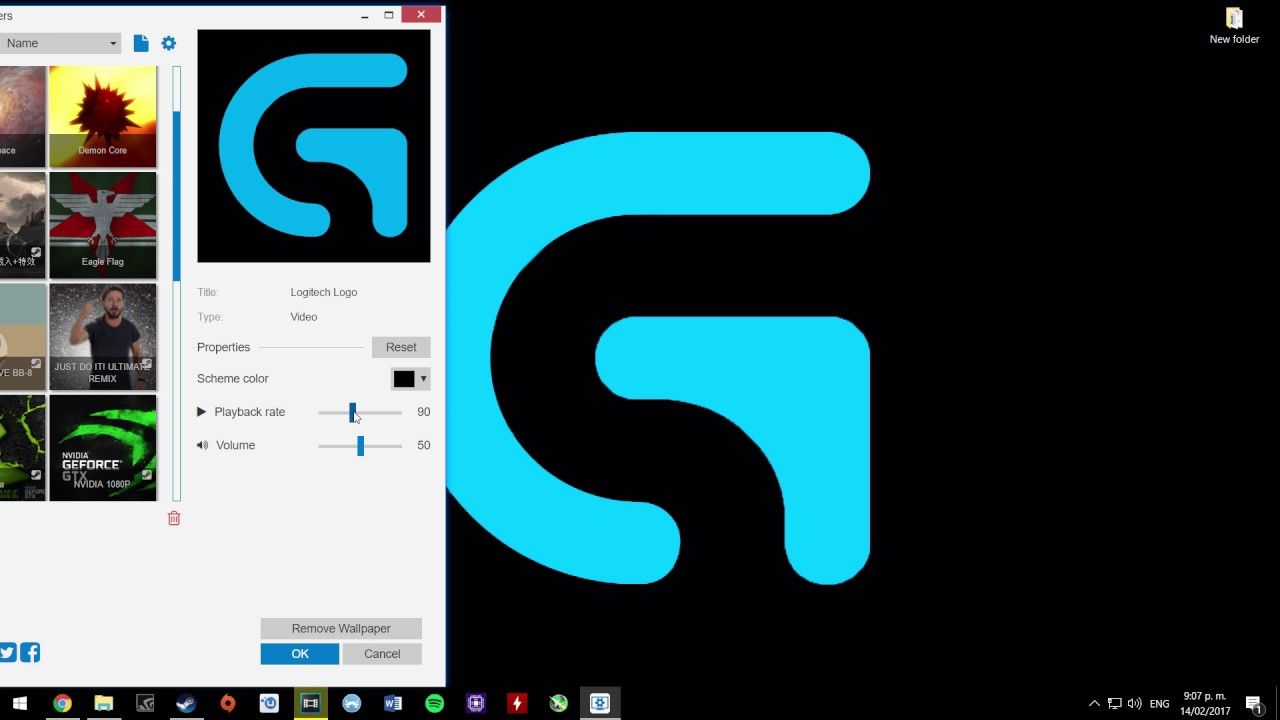Screen dimensions: 1280x720
Task: Select the NVIDIA 1080P wallpaper thumbnail
Action: coord(102,447)
